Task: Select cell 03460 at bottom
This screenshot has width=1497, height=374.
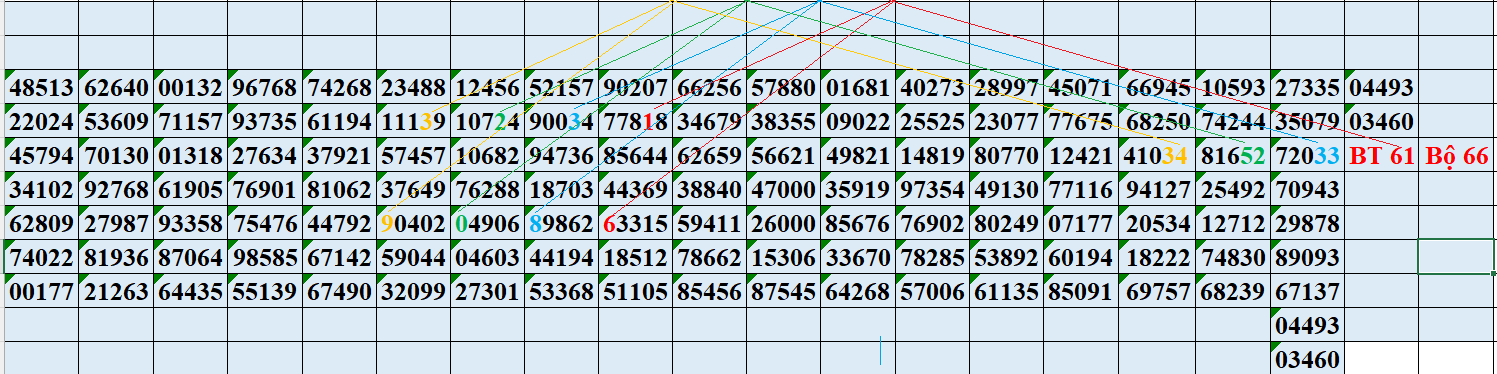Action: [1308, 359]
